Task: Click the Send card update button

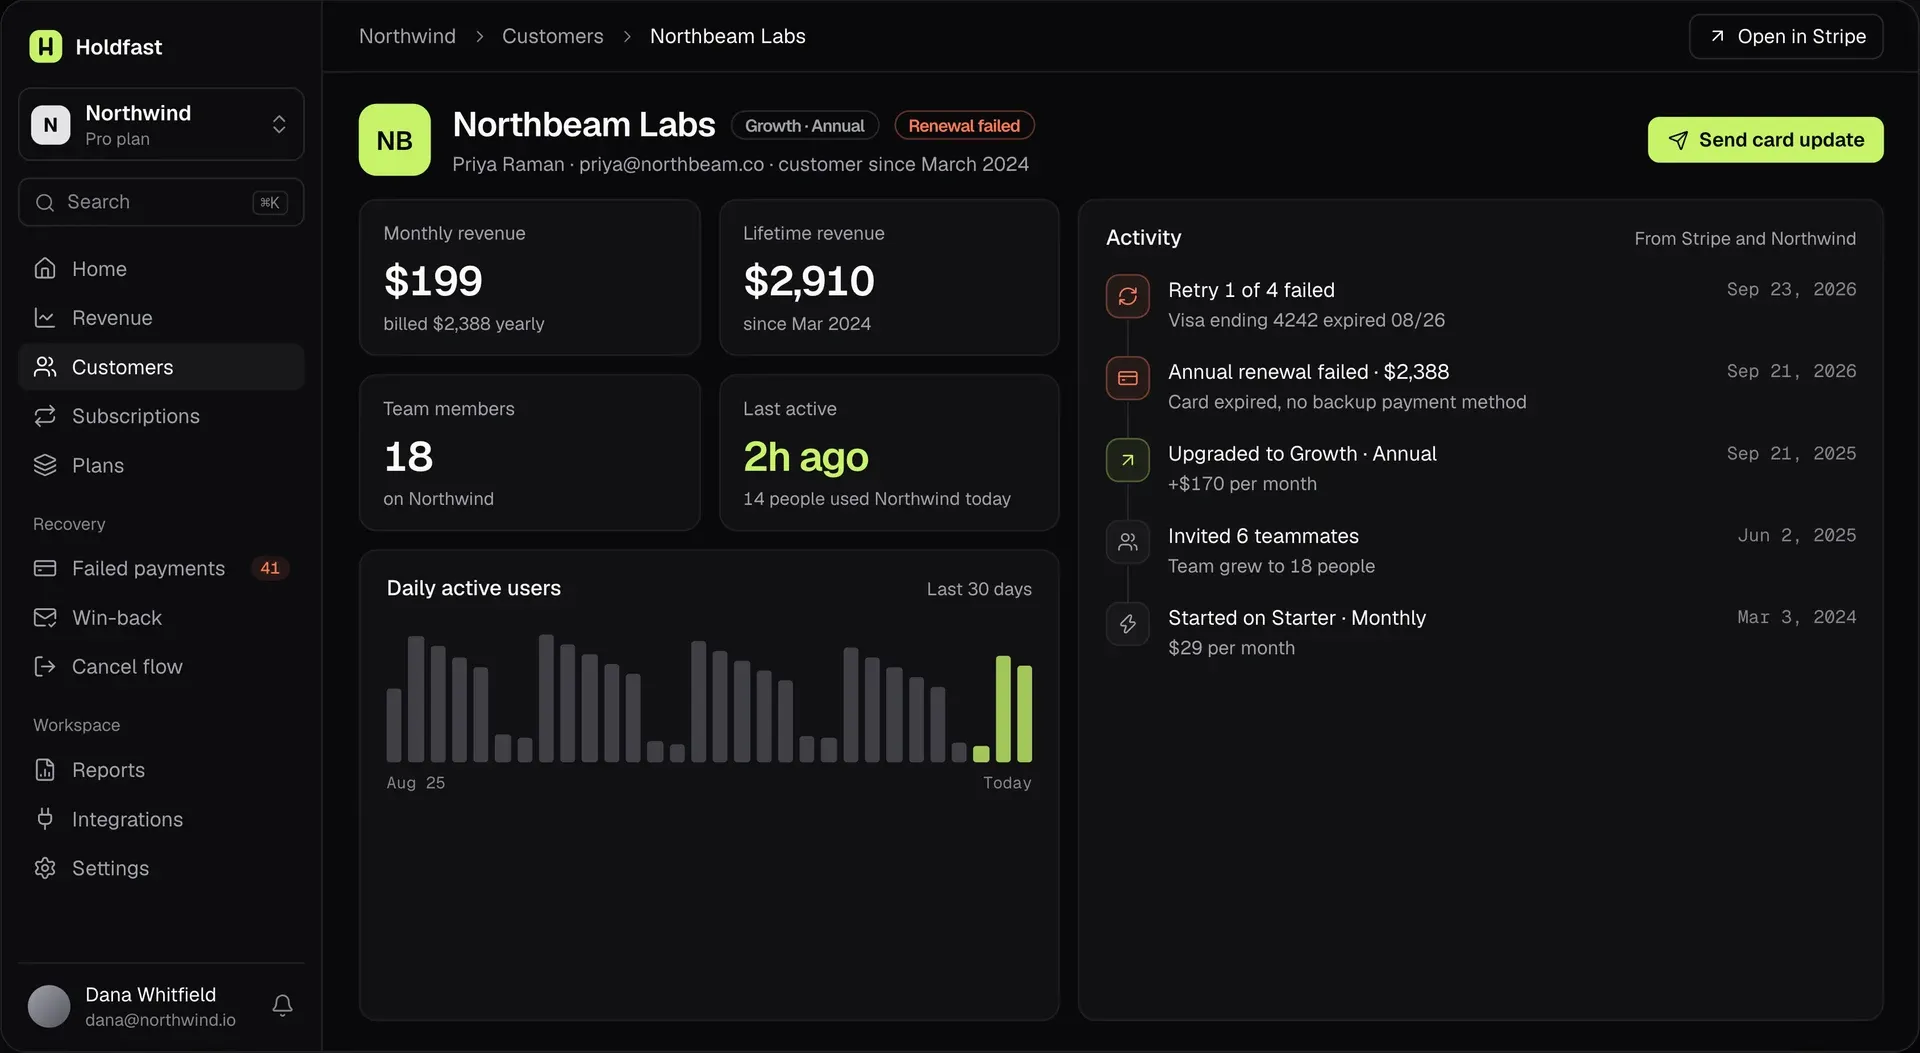Action: pyautogui.click(x=1765, y=140)
